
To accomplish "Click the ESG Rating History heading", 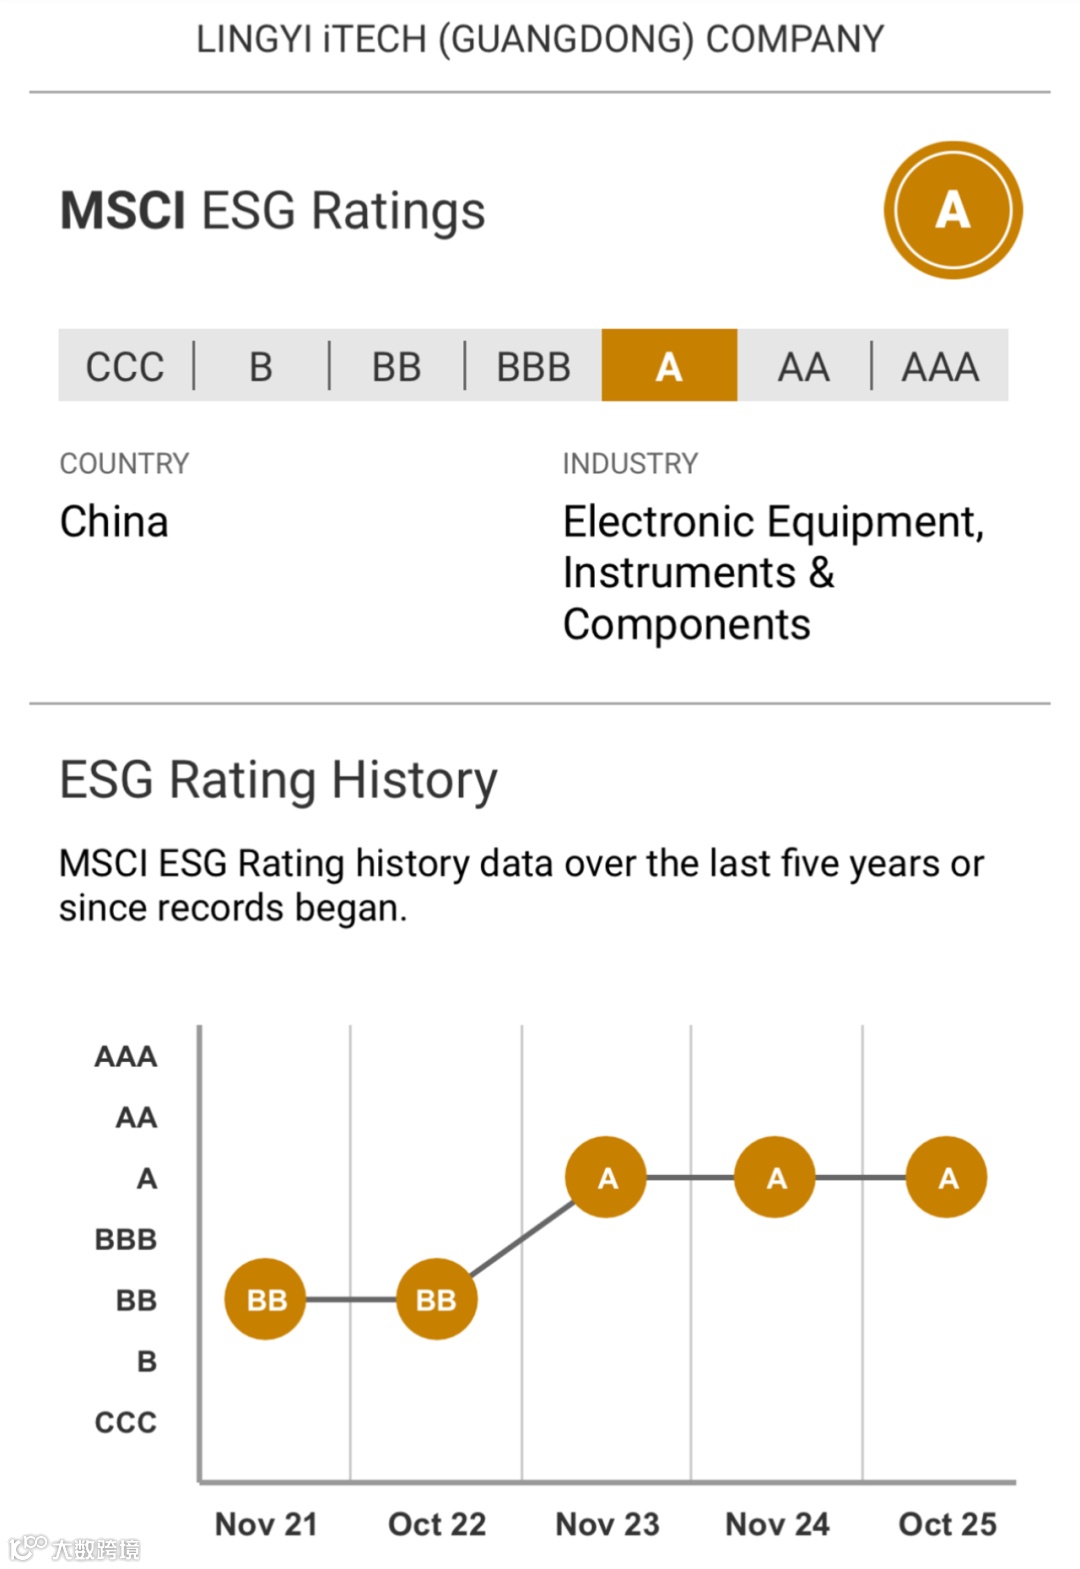I will pyautogui.click(x=278, y=781).
